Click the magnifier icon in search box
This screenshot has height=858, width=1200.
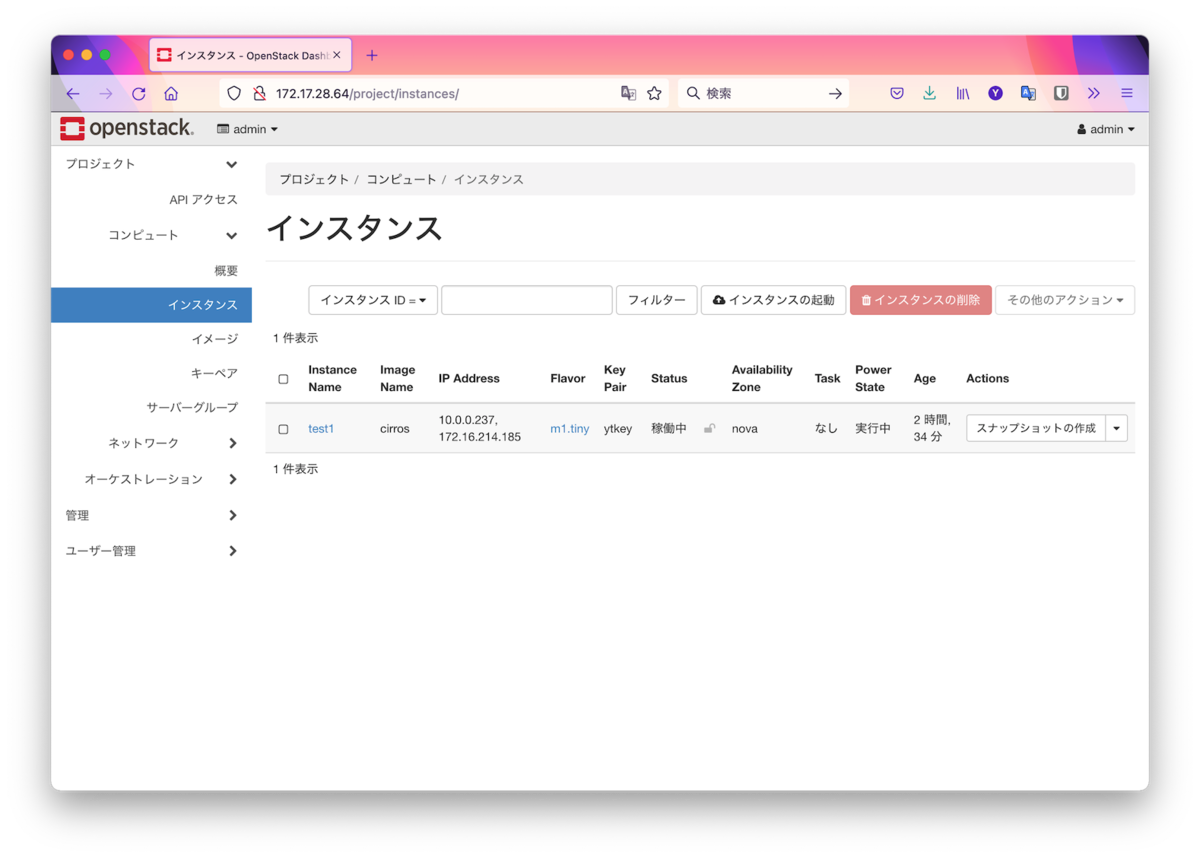[x=693, y=93]
